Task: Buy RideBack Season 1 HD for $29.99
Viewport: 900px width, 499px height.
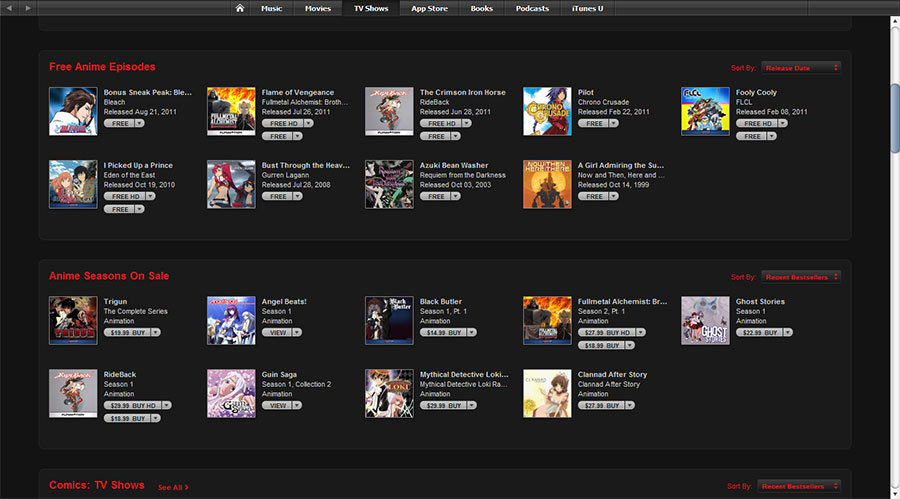Action: 133,405
